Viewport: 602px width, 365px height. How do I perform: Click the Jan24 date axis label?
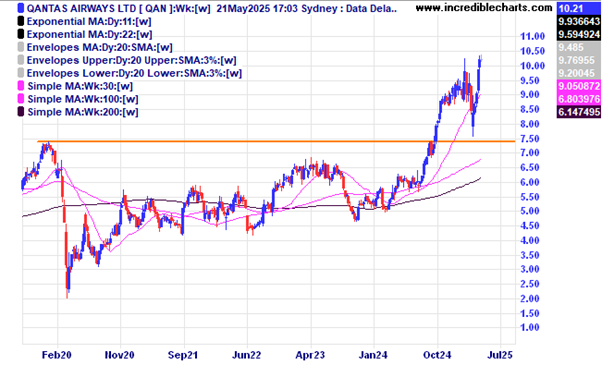click(x=373, y=355)
